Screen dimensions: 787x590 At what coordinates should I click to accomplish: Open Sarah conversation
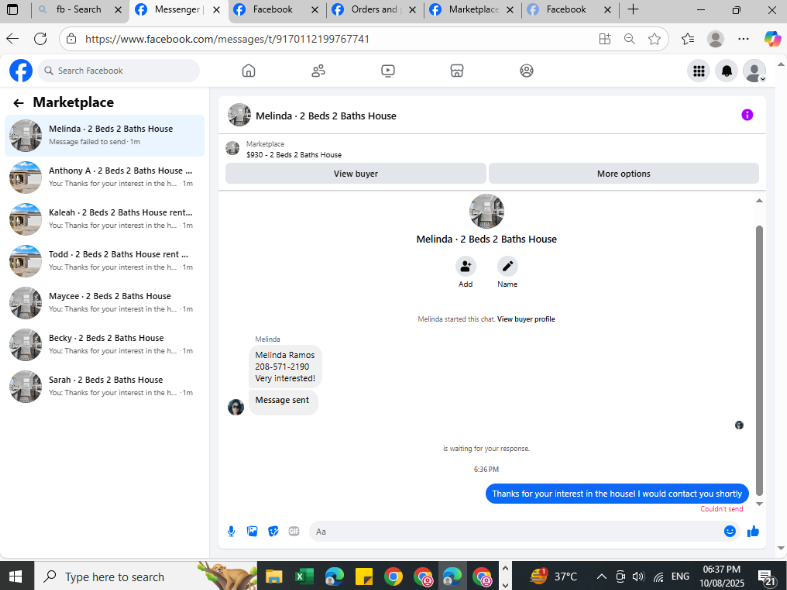(x=104, y=386)
